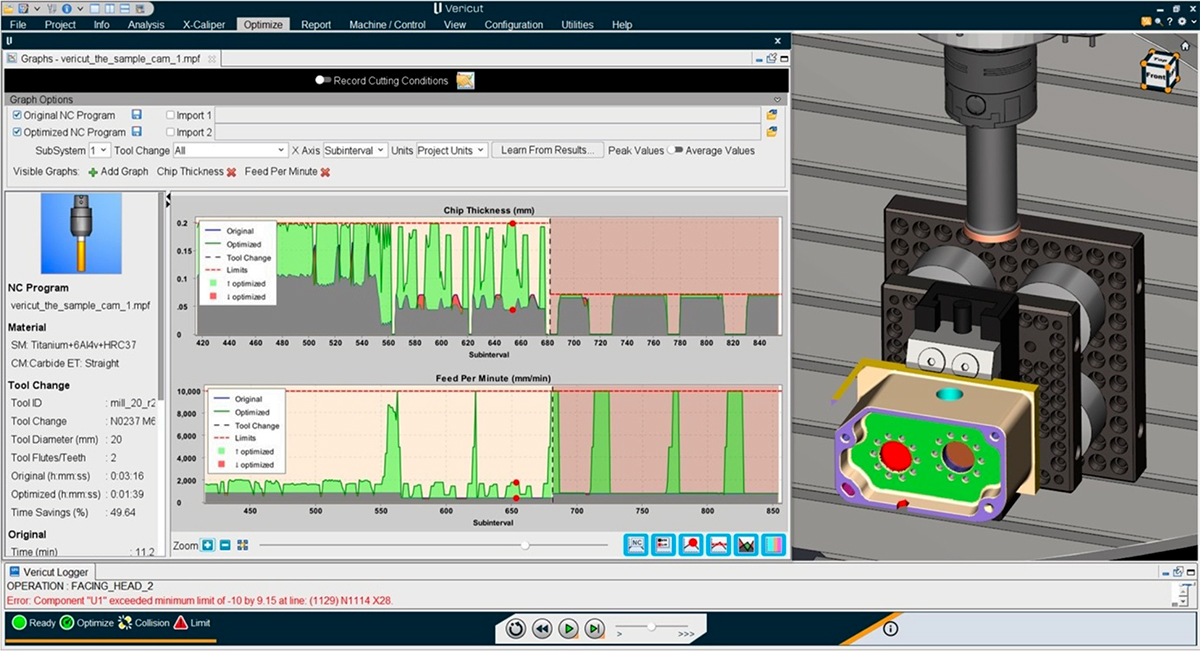Click the blue info icon in toolbar
Image resolution: width=1200 pixels, height=651 pixels.
pos(66,8)
